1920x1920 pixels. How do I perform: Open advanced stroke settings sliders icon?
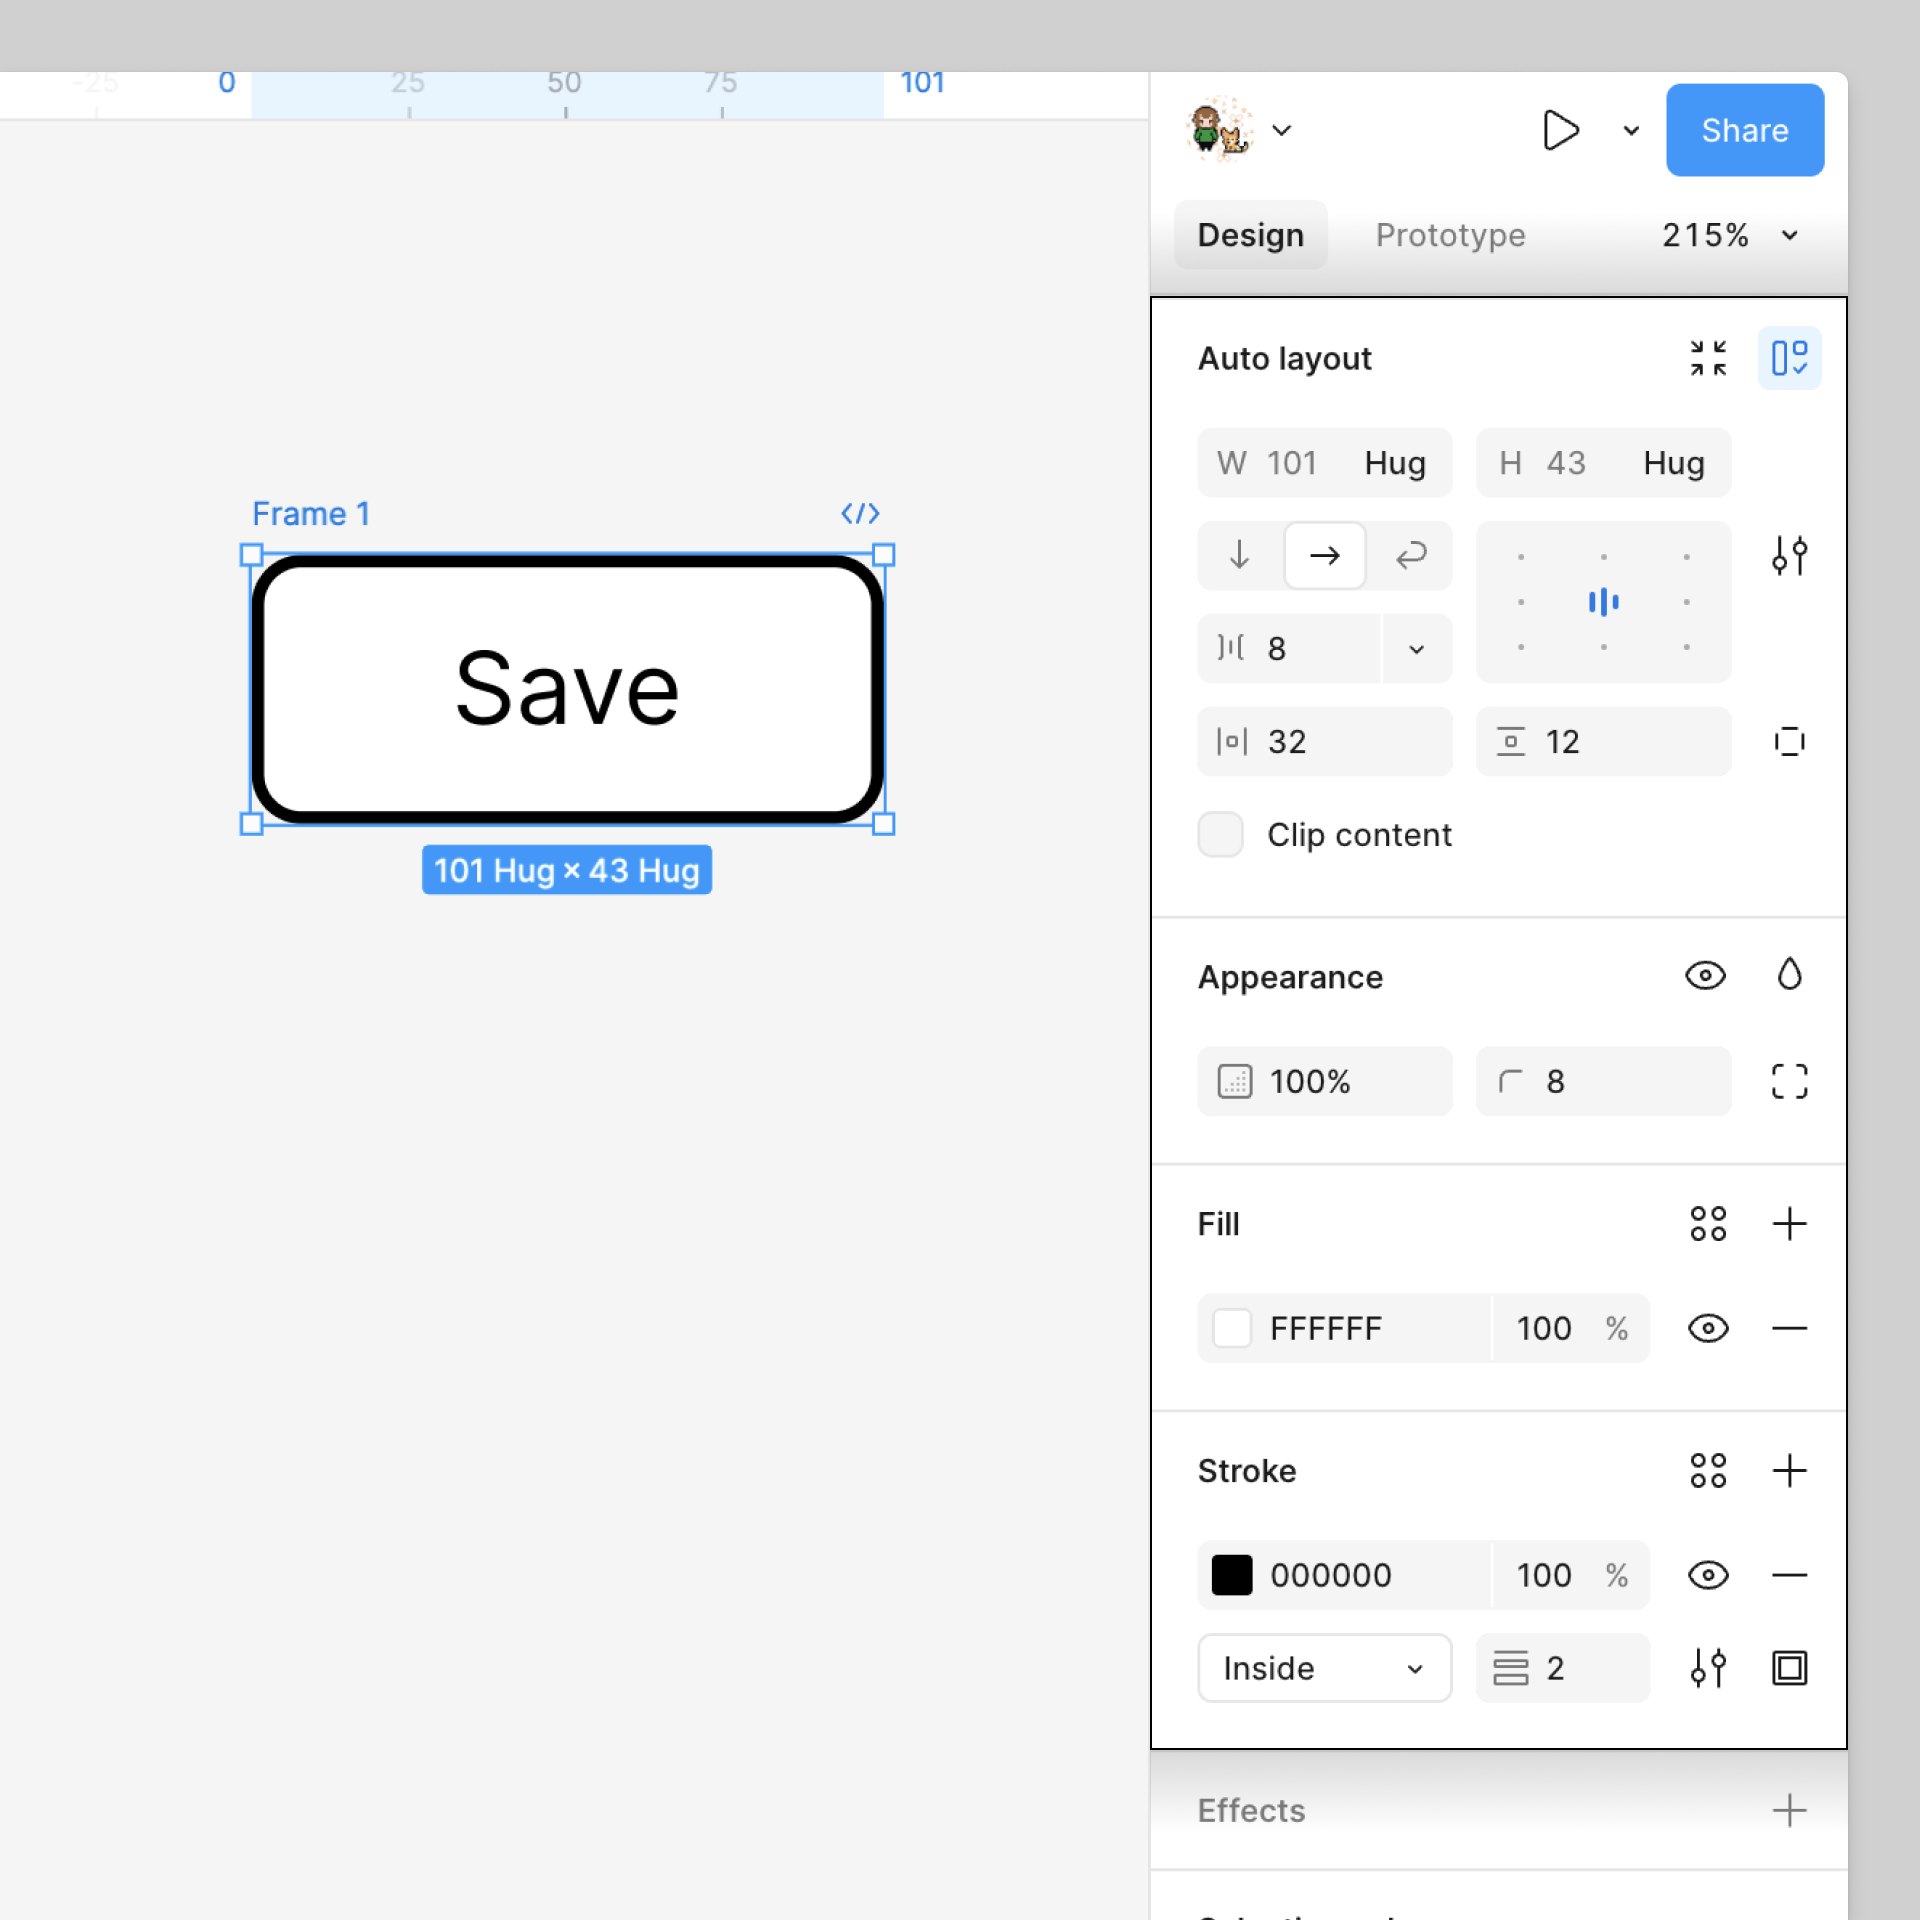tap(1708, 1668)
